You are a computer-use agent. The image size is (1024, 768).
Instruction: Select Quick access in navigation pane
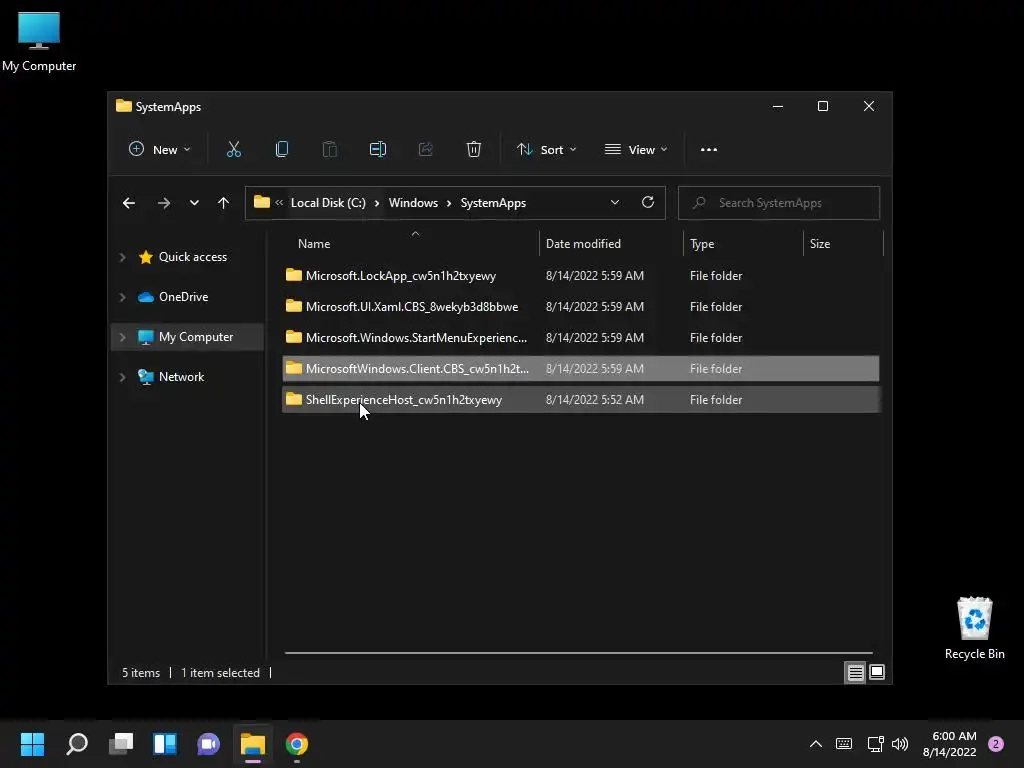(x=193, y=257)
